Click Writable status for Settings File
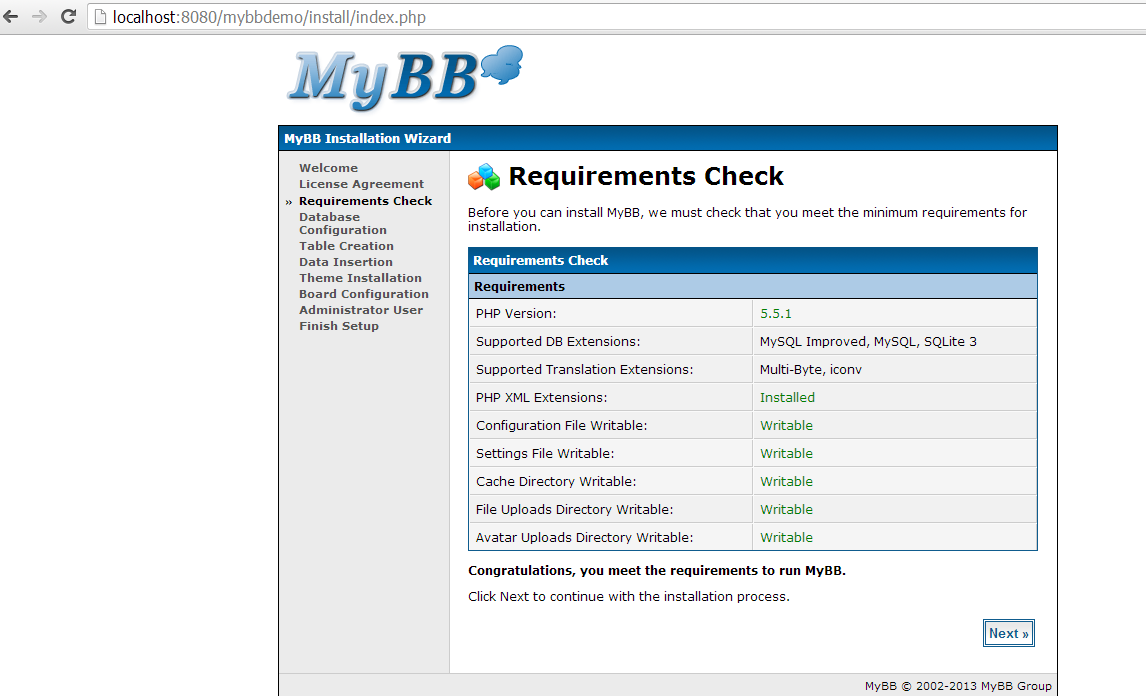 tap(786, 454)
